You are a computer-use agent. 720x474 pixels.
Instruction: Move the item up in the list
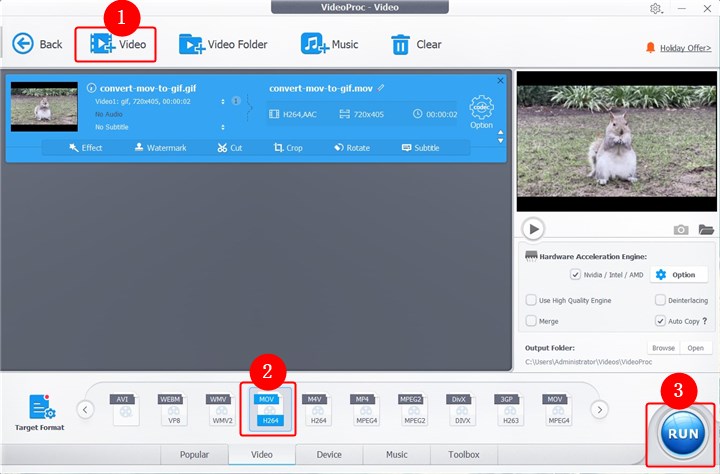click(501, 132)
